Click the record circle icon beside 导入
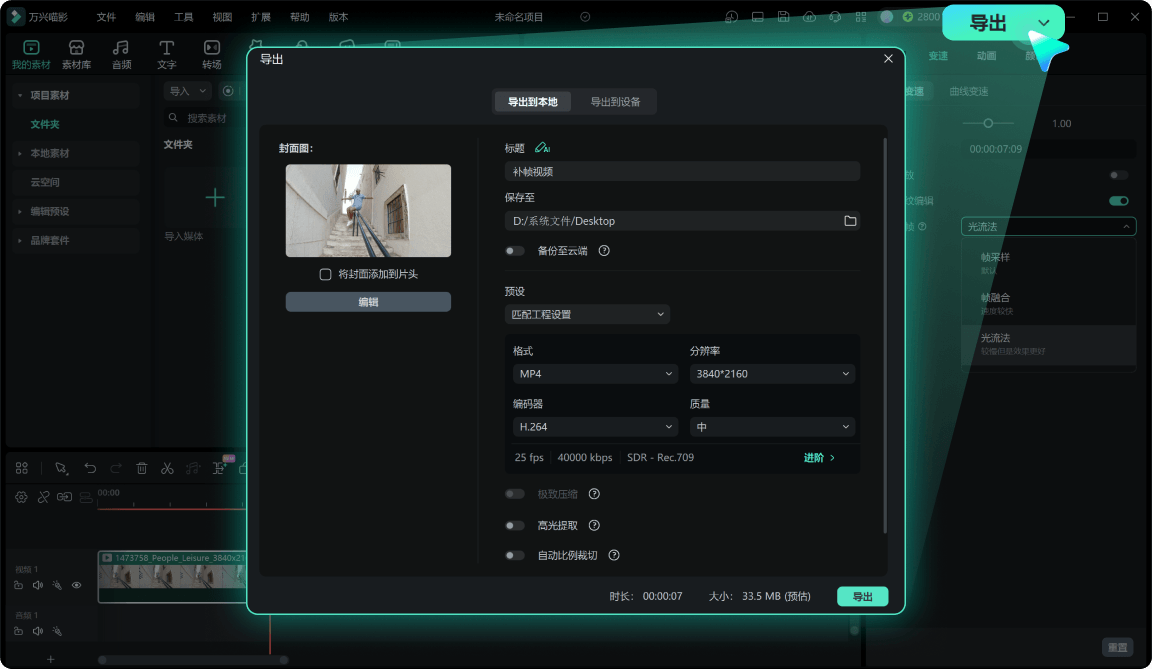The height and width of the screenshot is (669, 1152). tap(228, 91)
